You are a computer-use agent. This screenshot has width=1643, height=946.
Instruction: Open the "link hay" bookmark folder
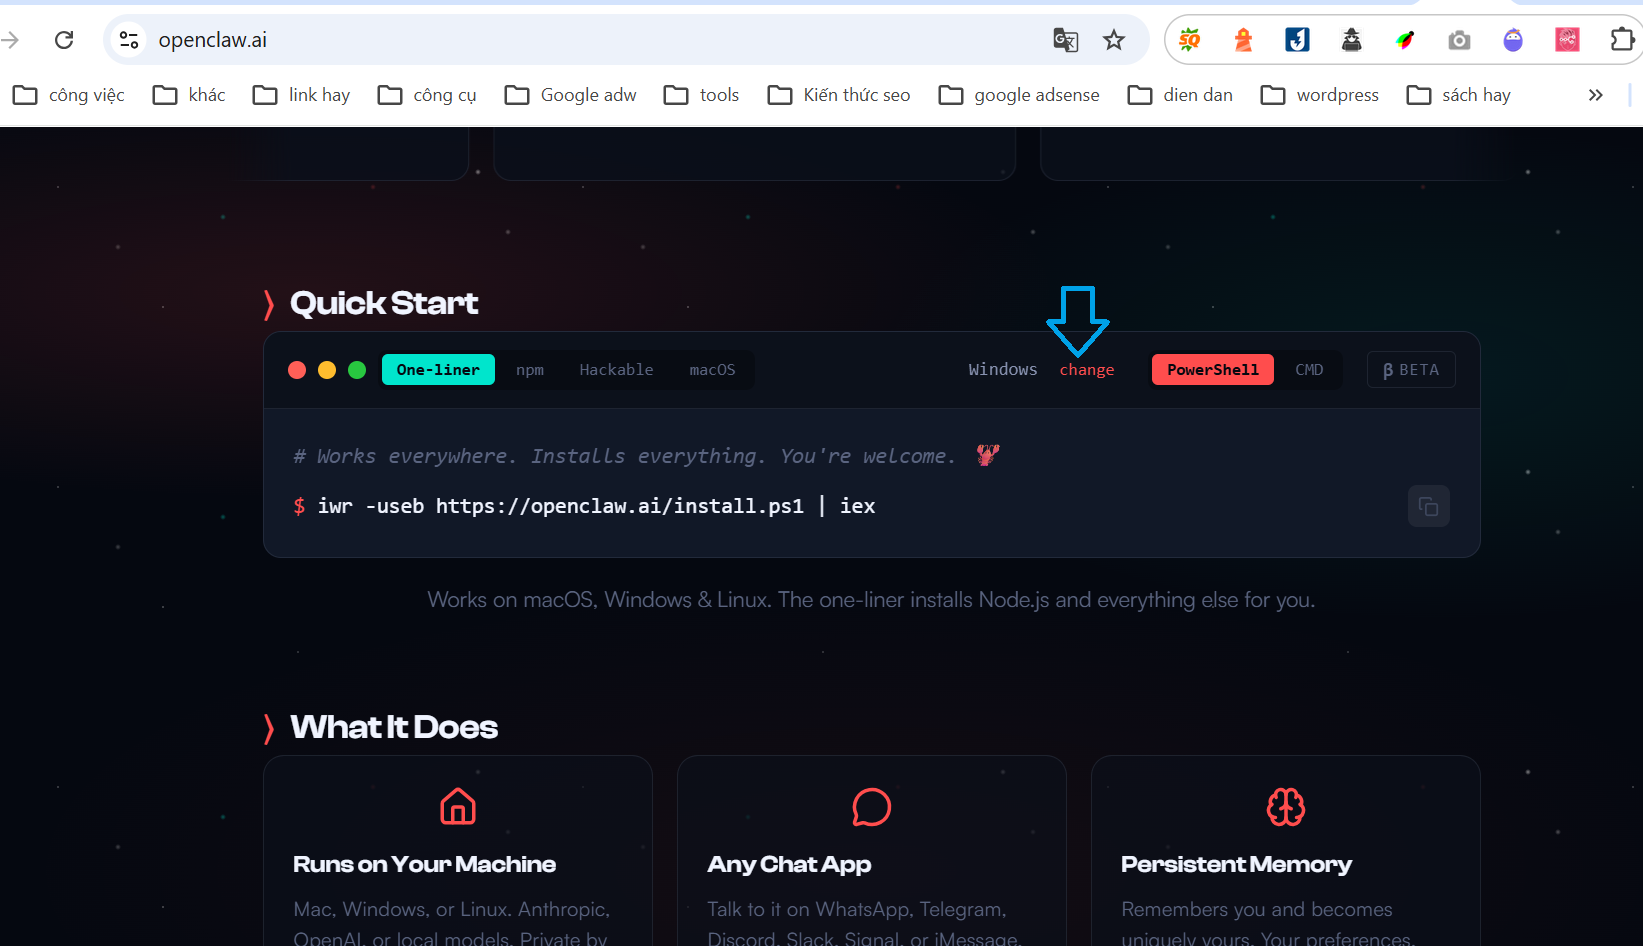(301, 95)
